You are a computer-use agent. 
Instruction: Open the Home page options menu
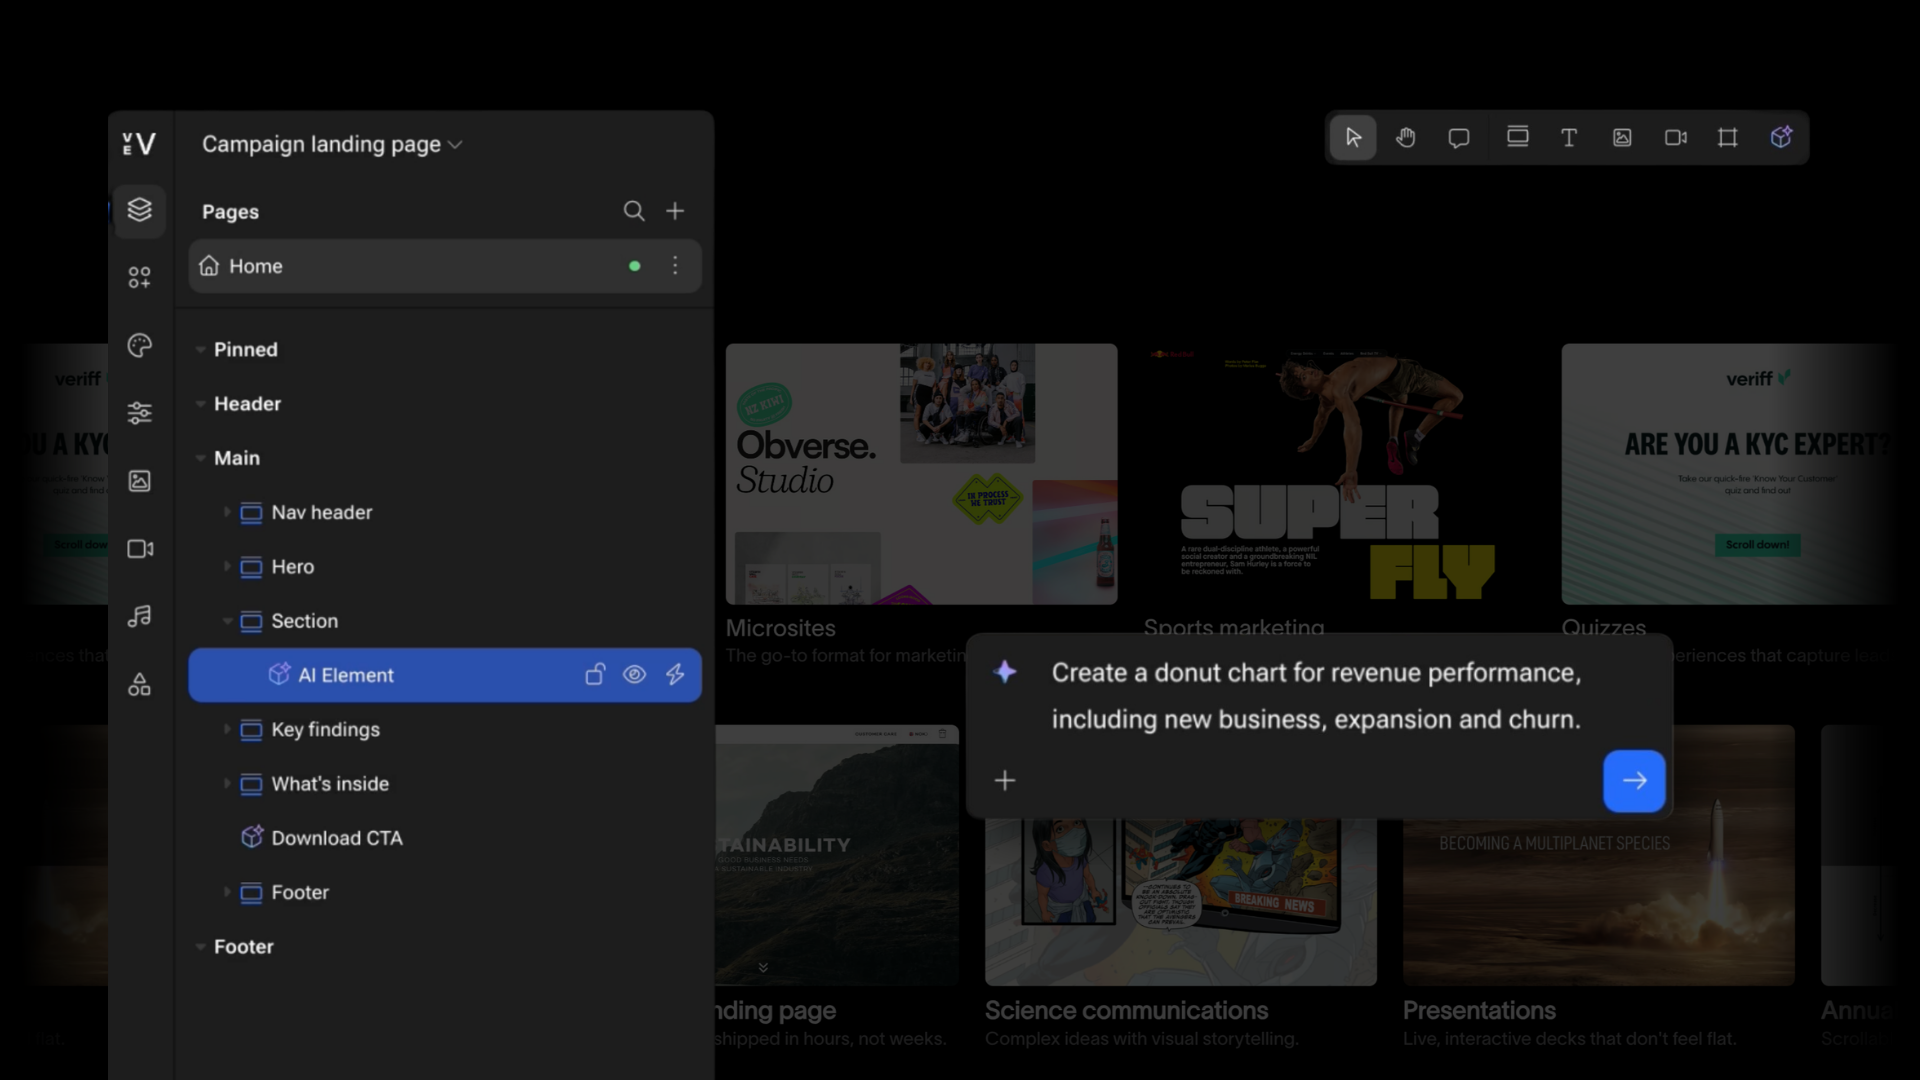pos(675,266)
